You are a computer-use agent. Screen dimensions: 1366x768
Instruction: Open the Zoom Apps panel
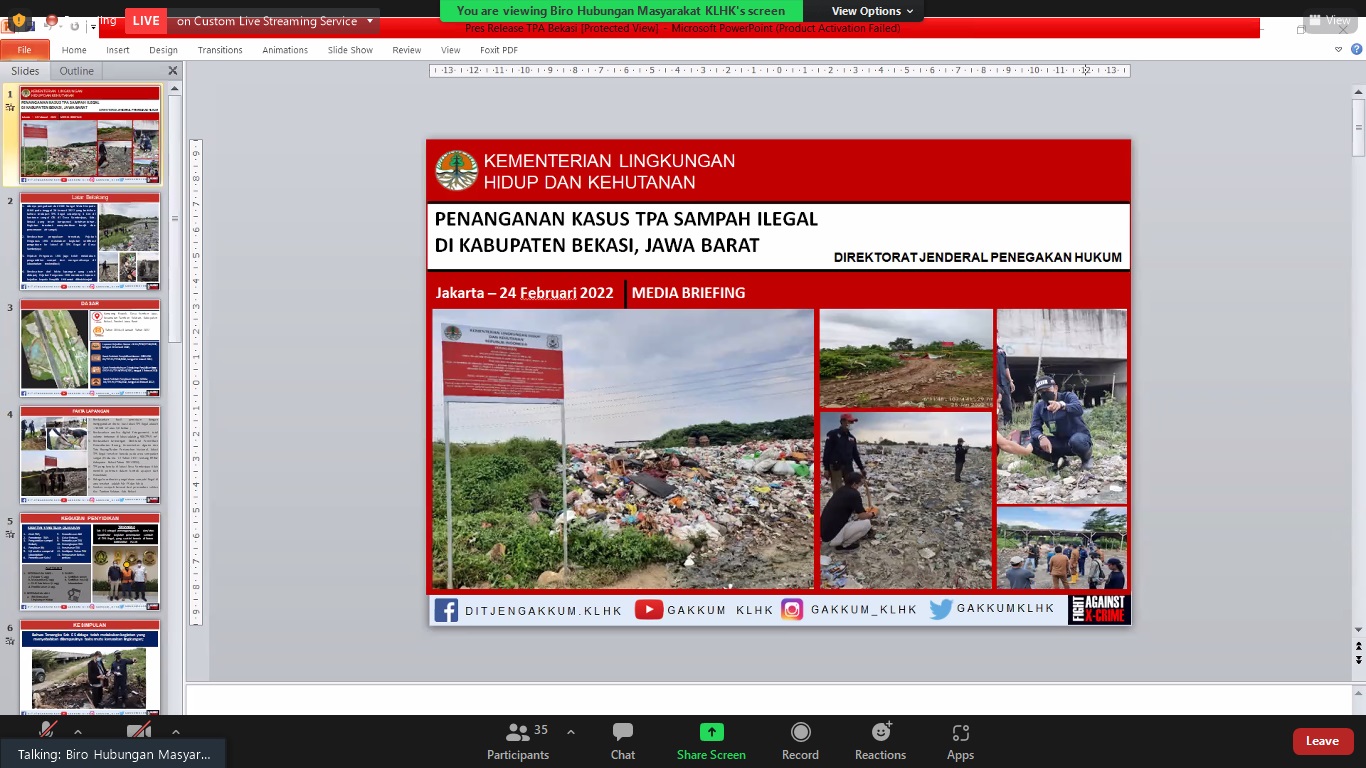tap(960, 741)
